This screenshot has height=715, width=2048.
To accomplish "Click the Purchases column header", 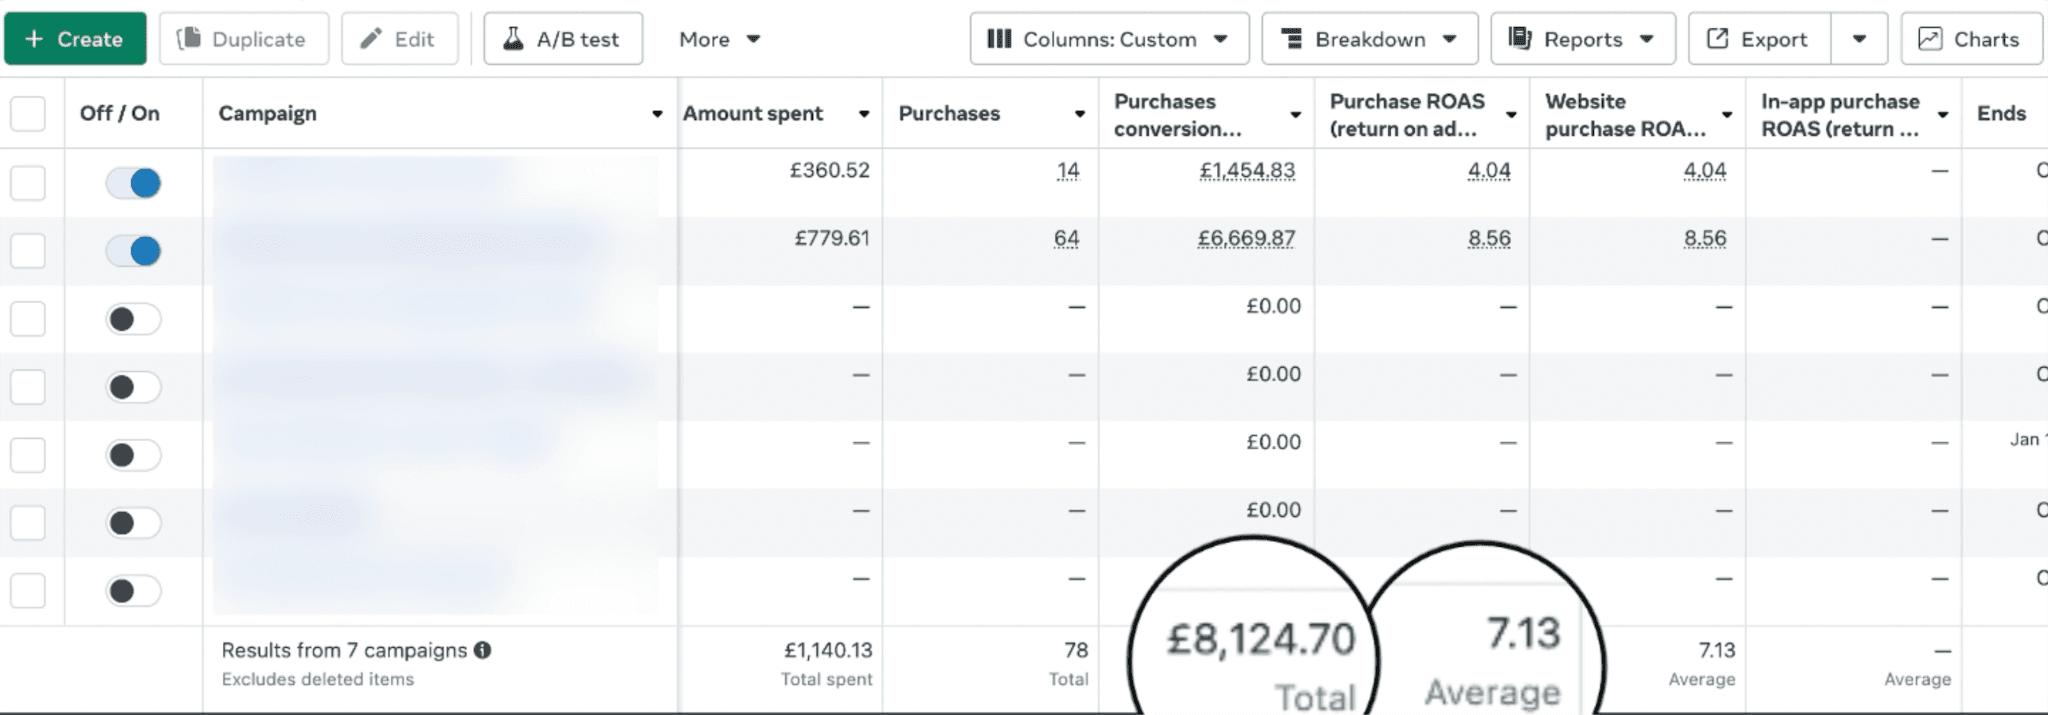I will point(949,114).
